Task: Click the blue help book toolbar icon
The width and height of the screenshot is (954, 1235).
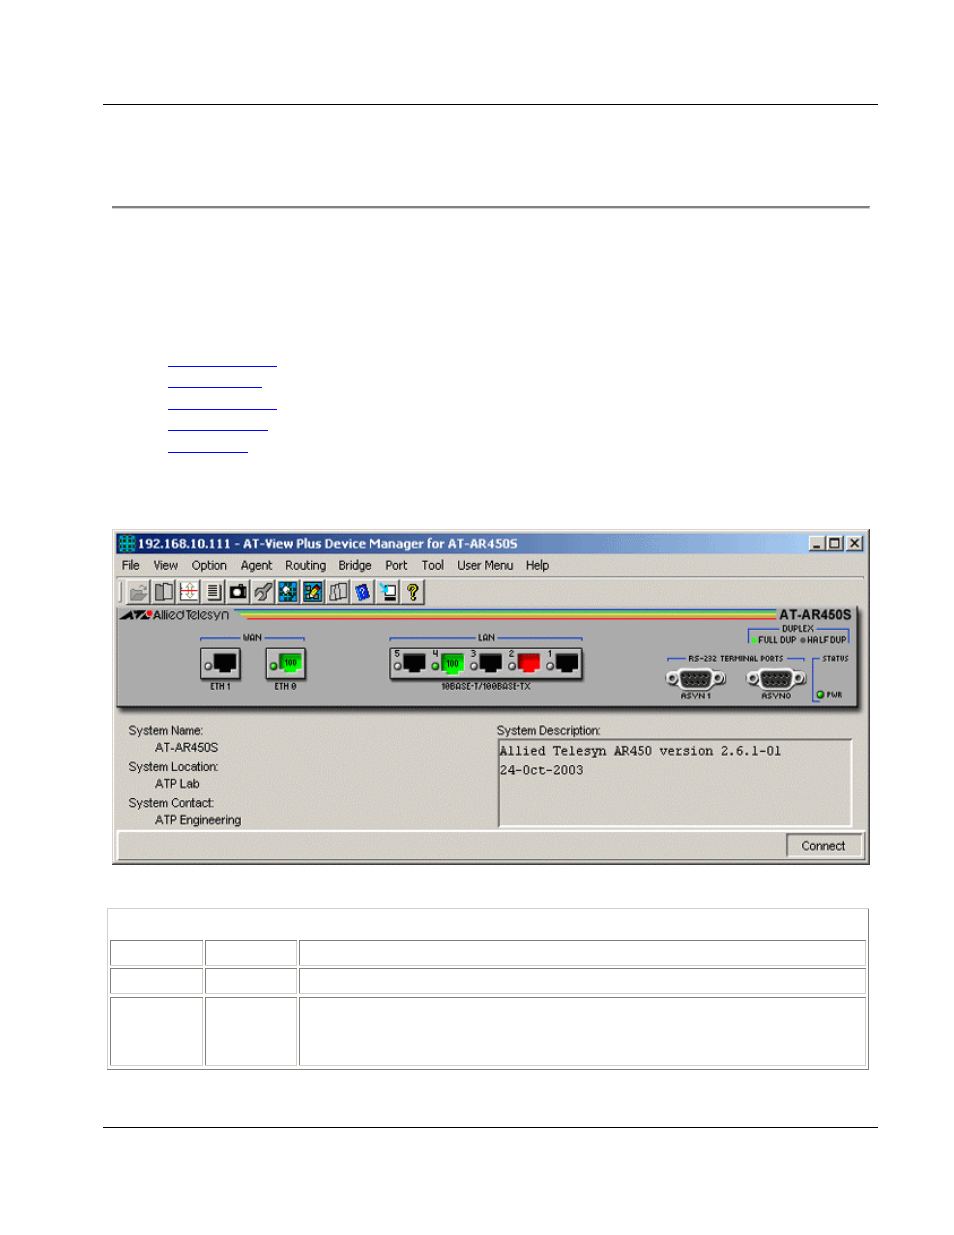Action: pyautogui.click(x=363, y=592)
